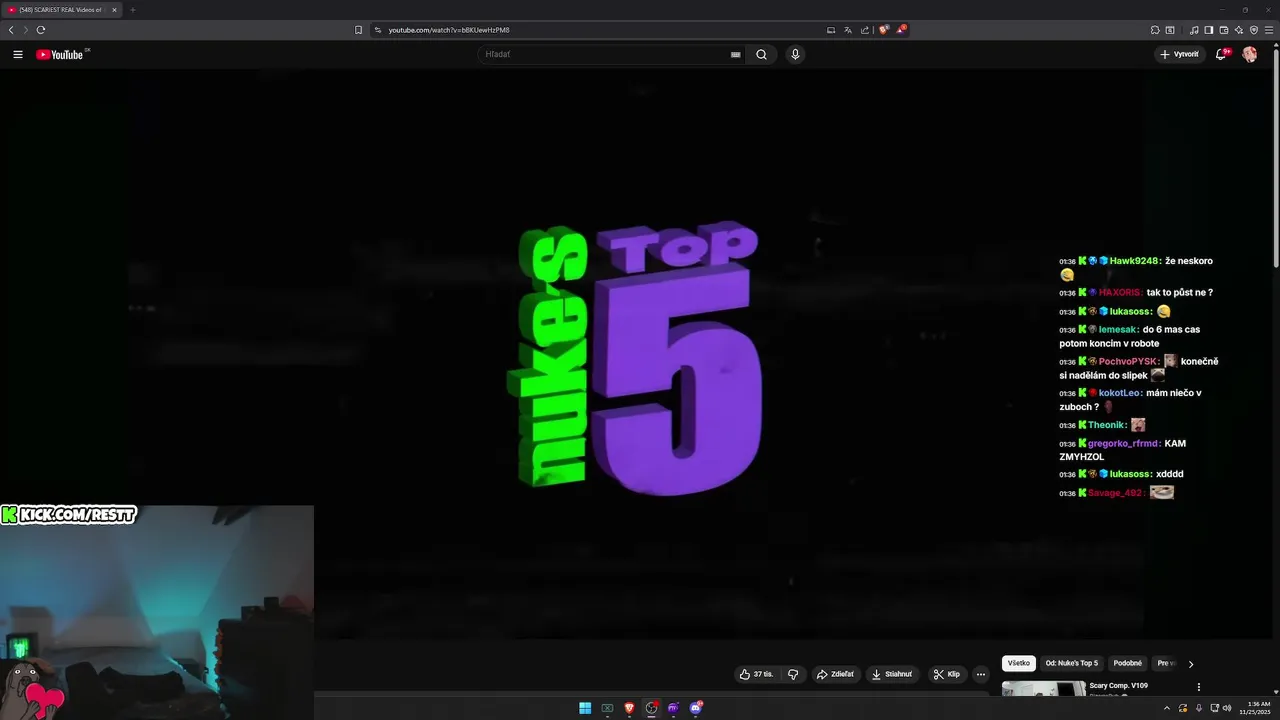
Task: Dislike the video with thumbs-down
Action: [793, 674]
